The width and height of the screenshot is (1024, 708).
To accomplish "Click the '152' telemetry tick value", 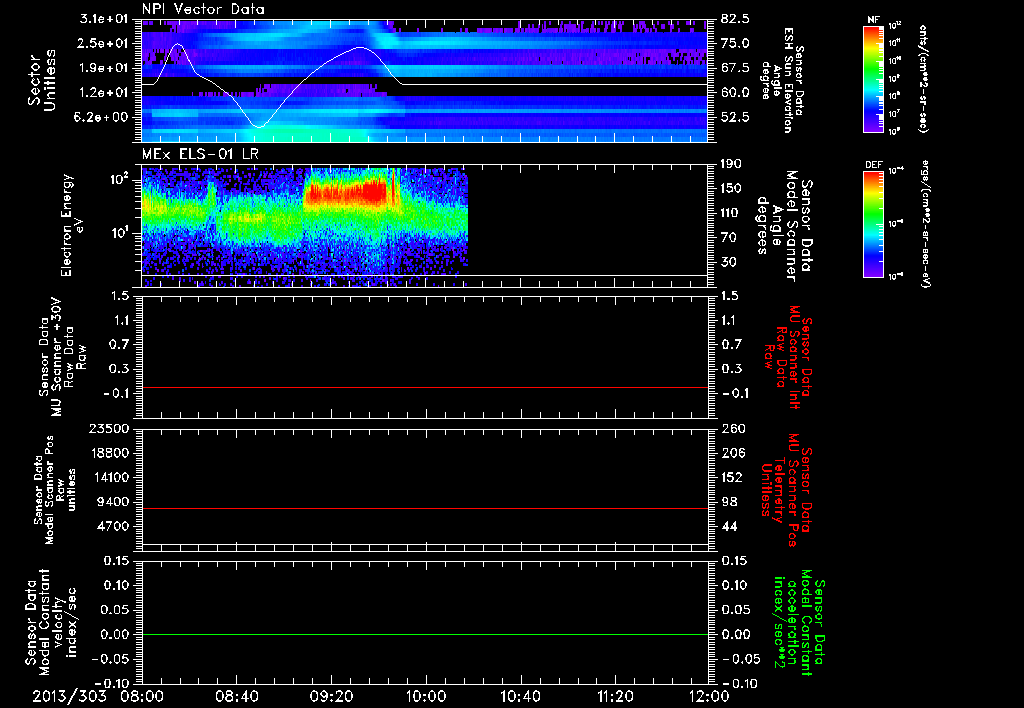I will [732, 477].
